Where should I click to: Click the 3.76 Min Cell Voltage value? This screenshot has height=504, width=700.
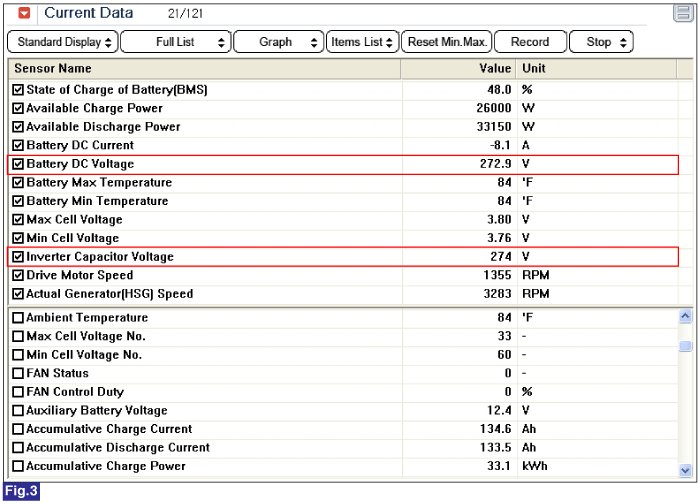[x=499, y=238]
